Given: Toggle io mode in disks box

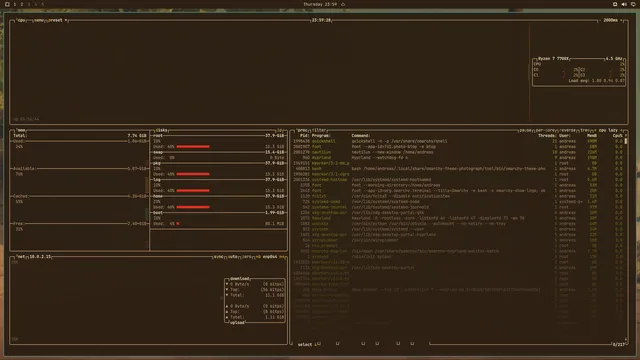Looking at the screenshot, I should click(x=280, y=130).
